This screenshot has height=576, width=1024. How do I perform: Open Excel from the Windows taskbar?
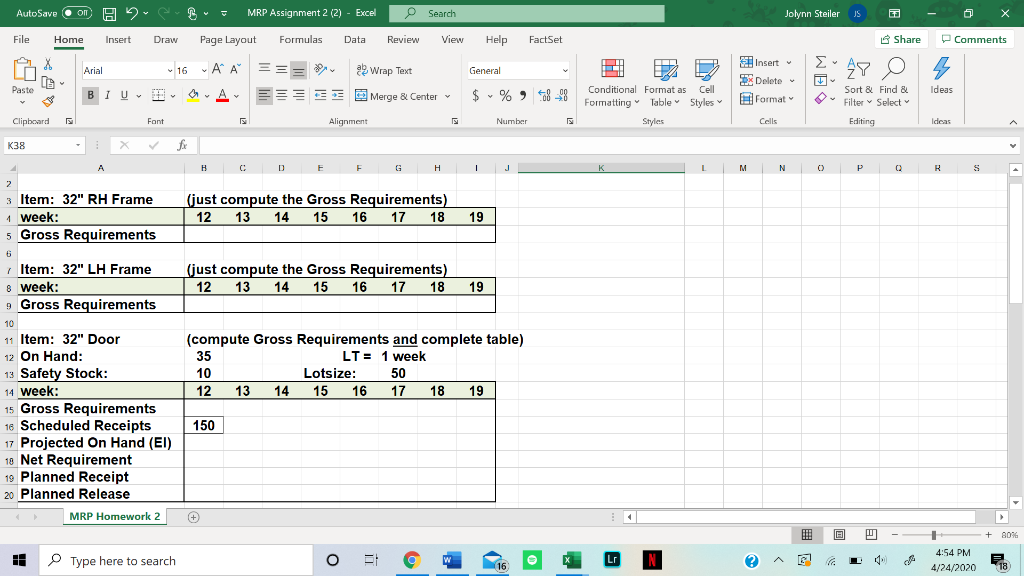pos(571,560)
